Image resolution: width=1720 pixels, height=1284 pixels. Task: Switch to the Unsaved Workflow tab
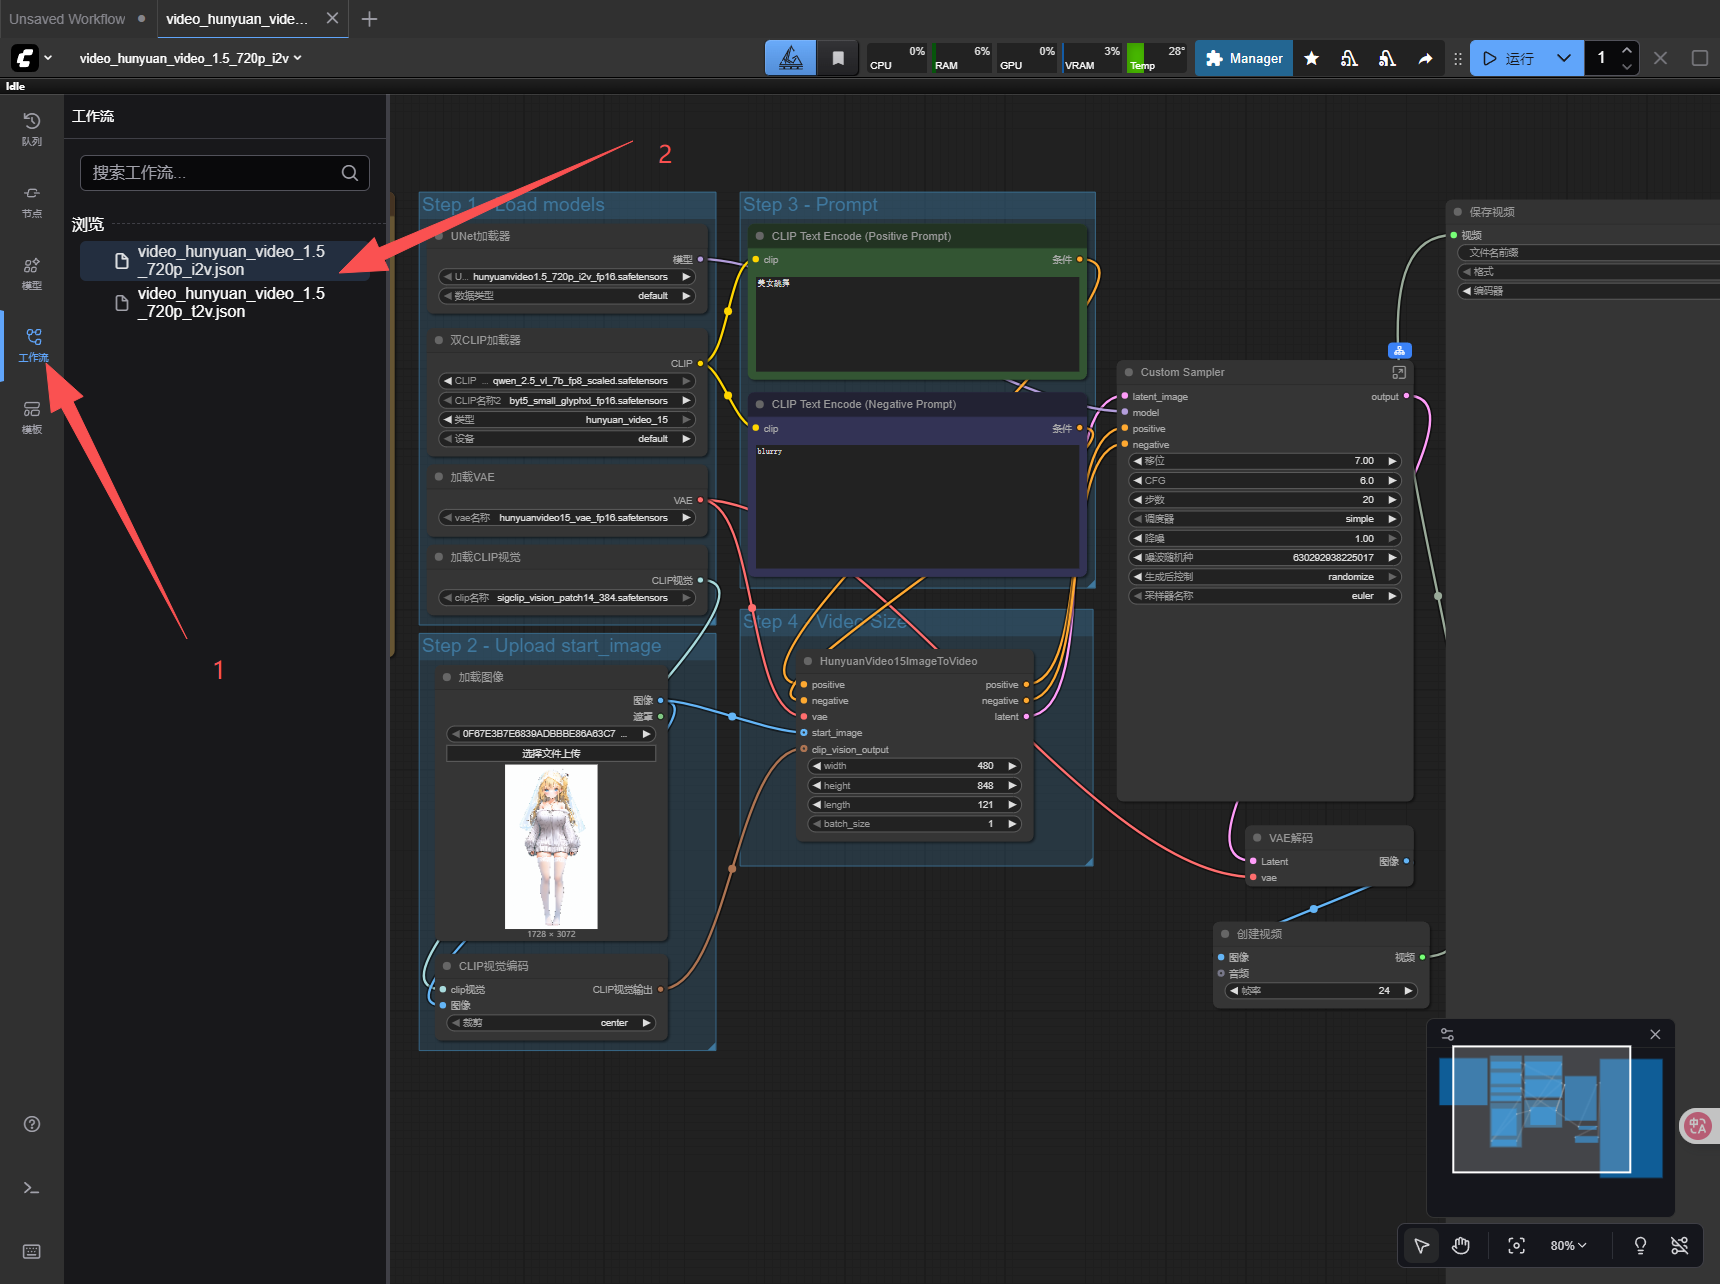(68, 19)
